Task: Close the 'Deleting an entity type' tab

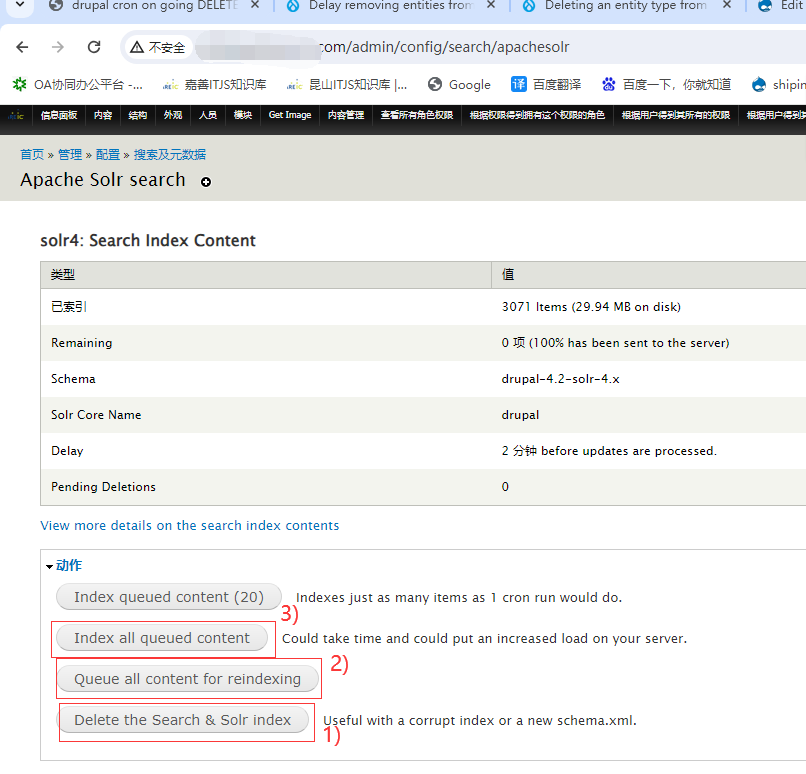Action: (x=727, y=5)
